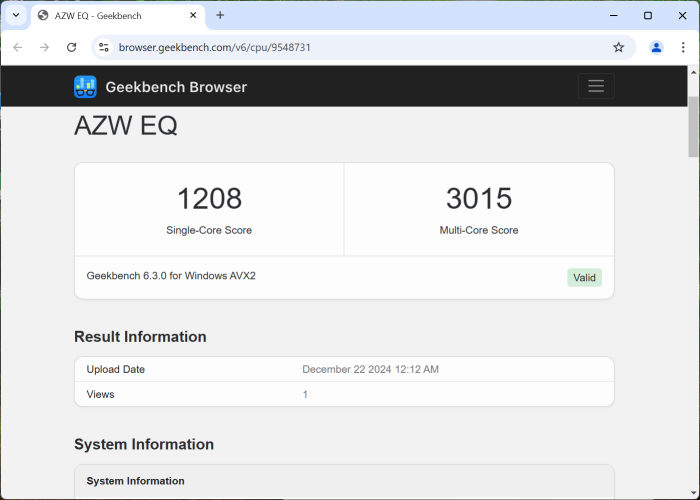Maximize the Chrome window

pyautogui.click(x=648, y=15)
